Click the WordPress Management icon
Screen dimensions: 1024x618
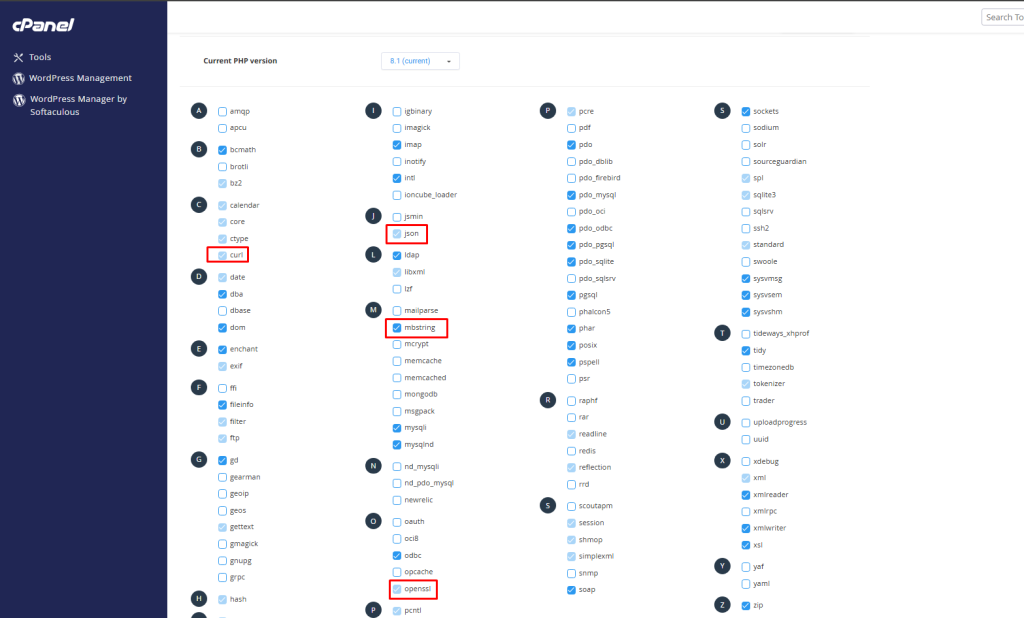(x=18, y=78)
